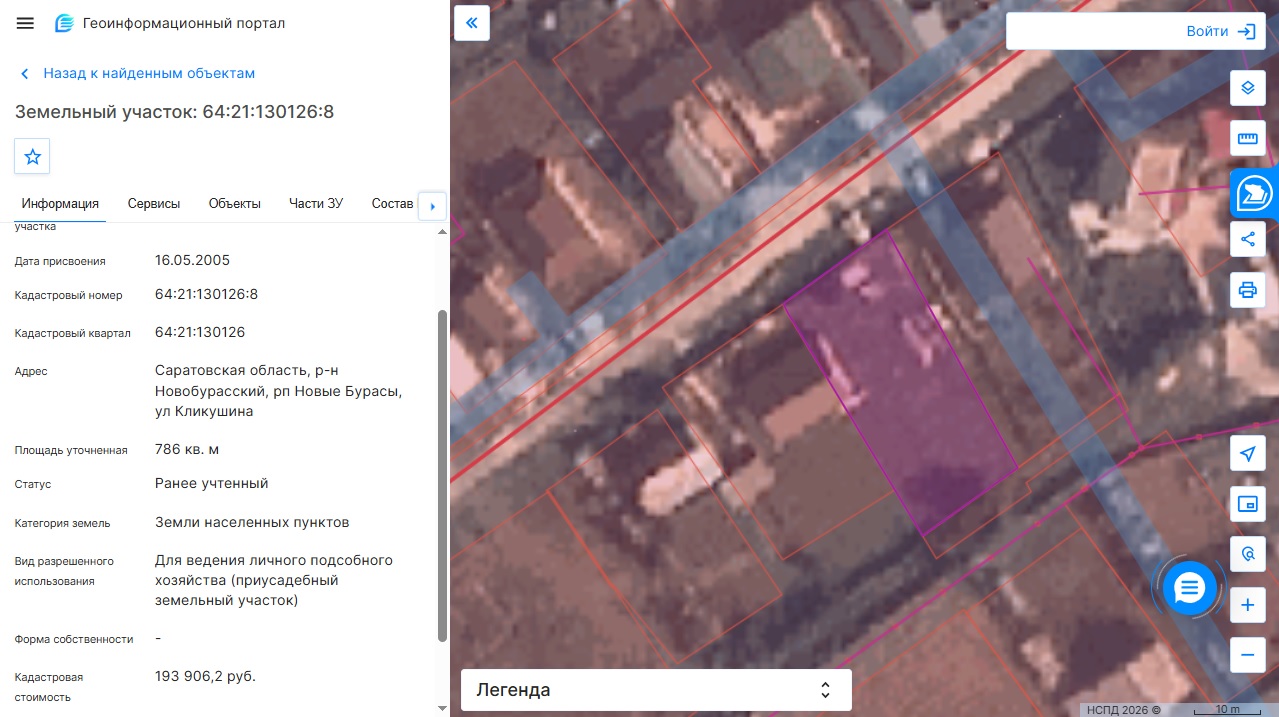Select the purple highlighted parcel on the map

coord(900,382)
